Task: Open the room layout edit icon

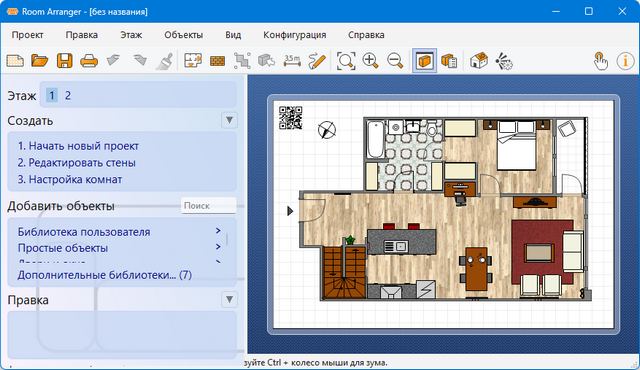Action: (193, 60)
